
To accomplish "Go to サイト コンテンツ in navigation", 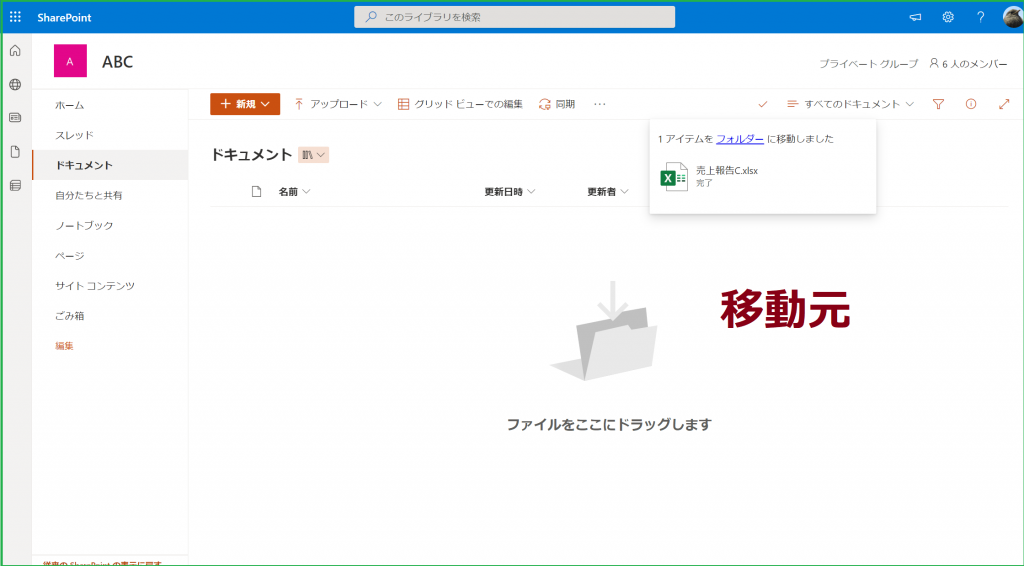I will 95,285.
